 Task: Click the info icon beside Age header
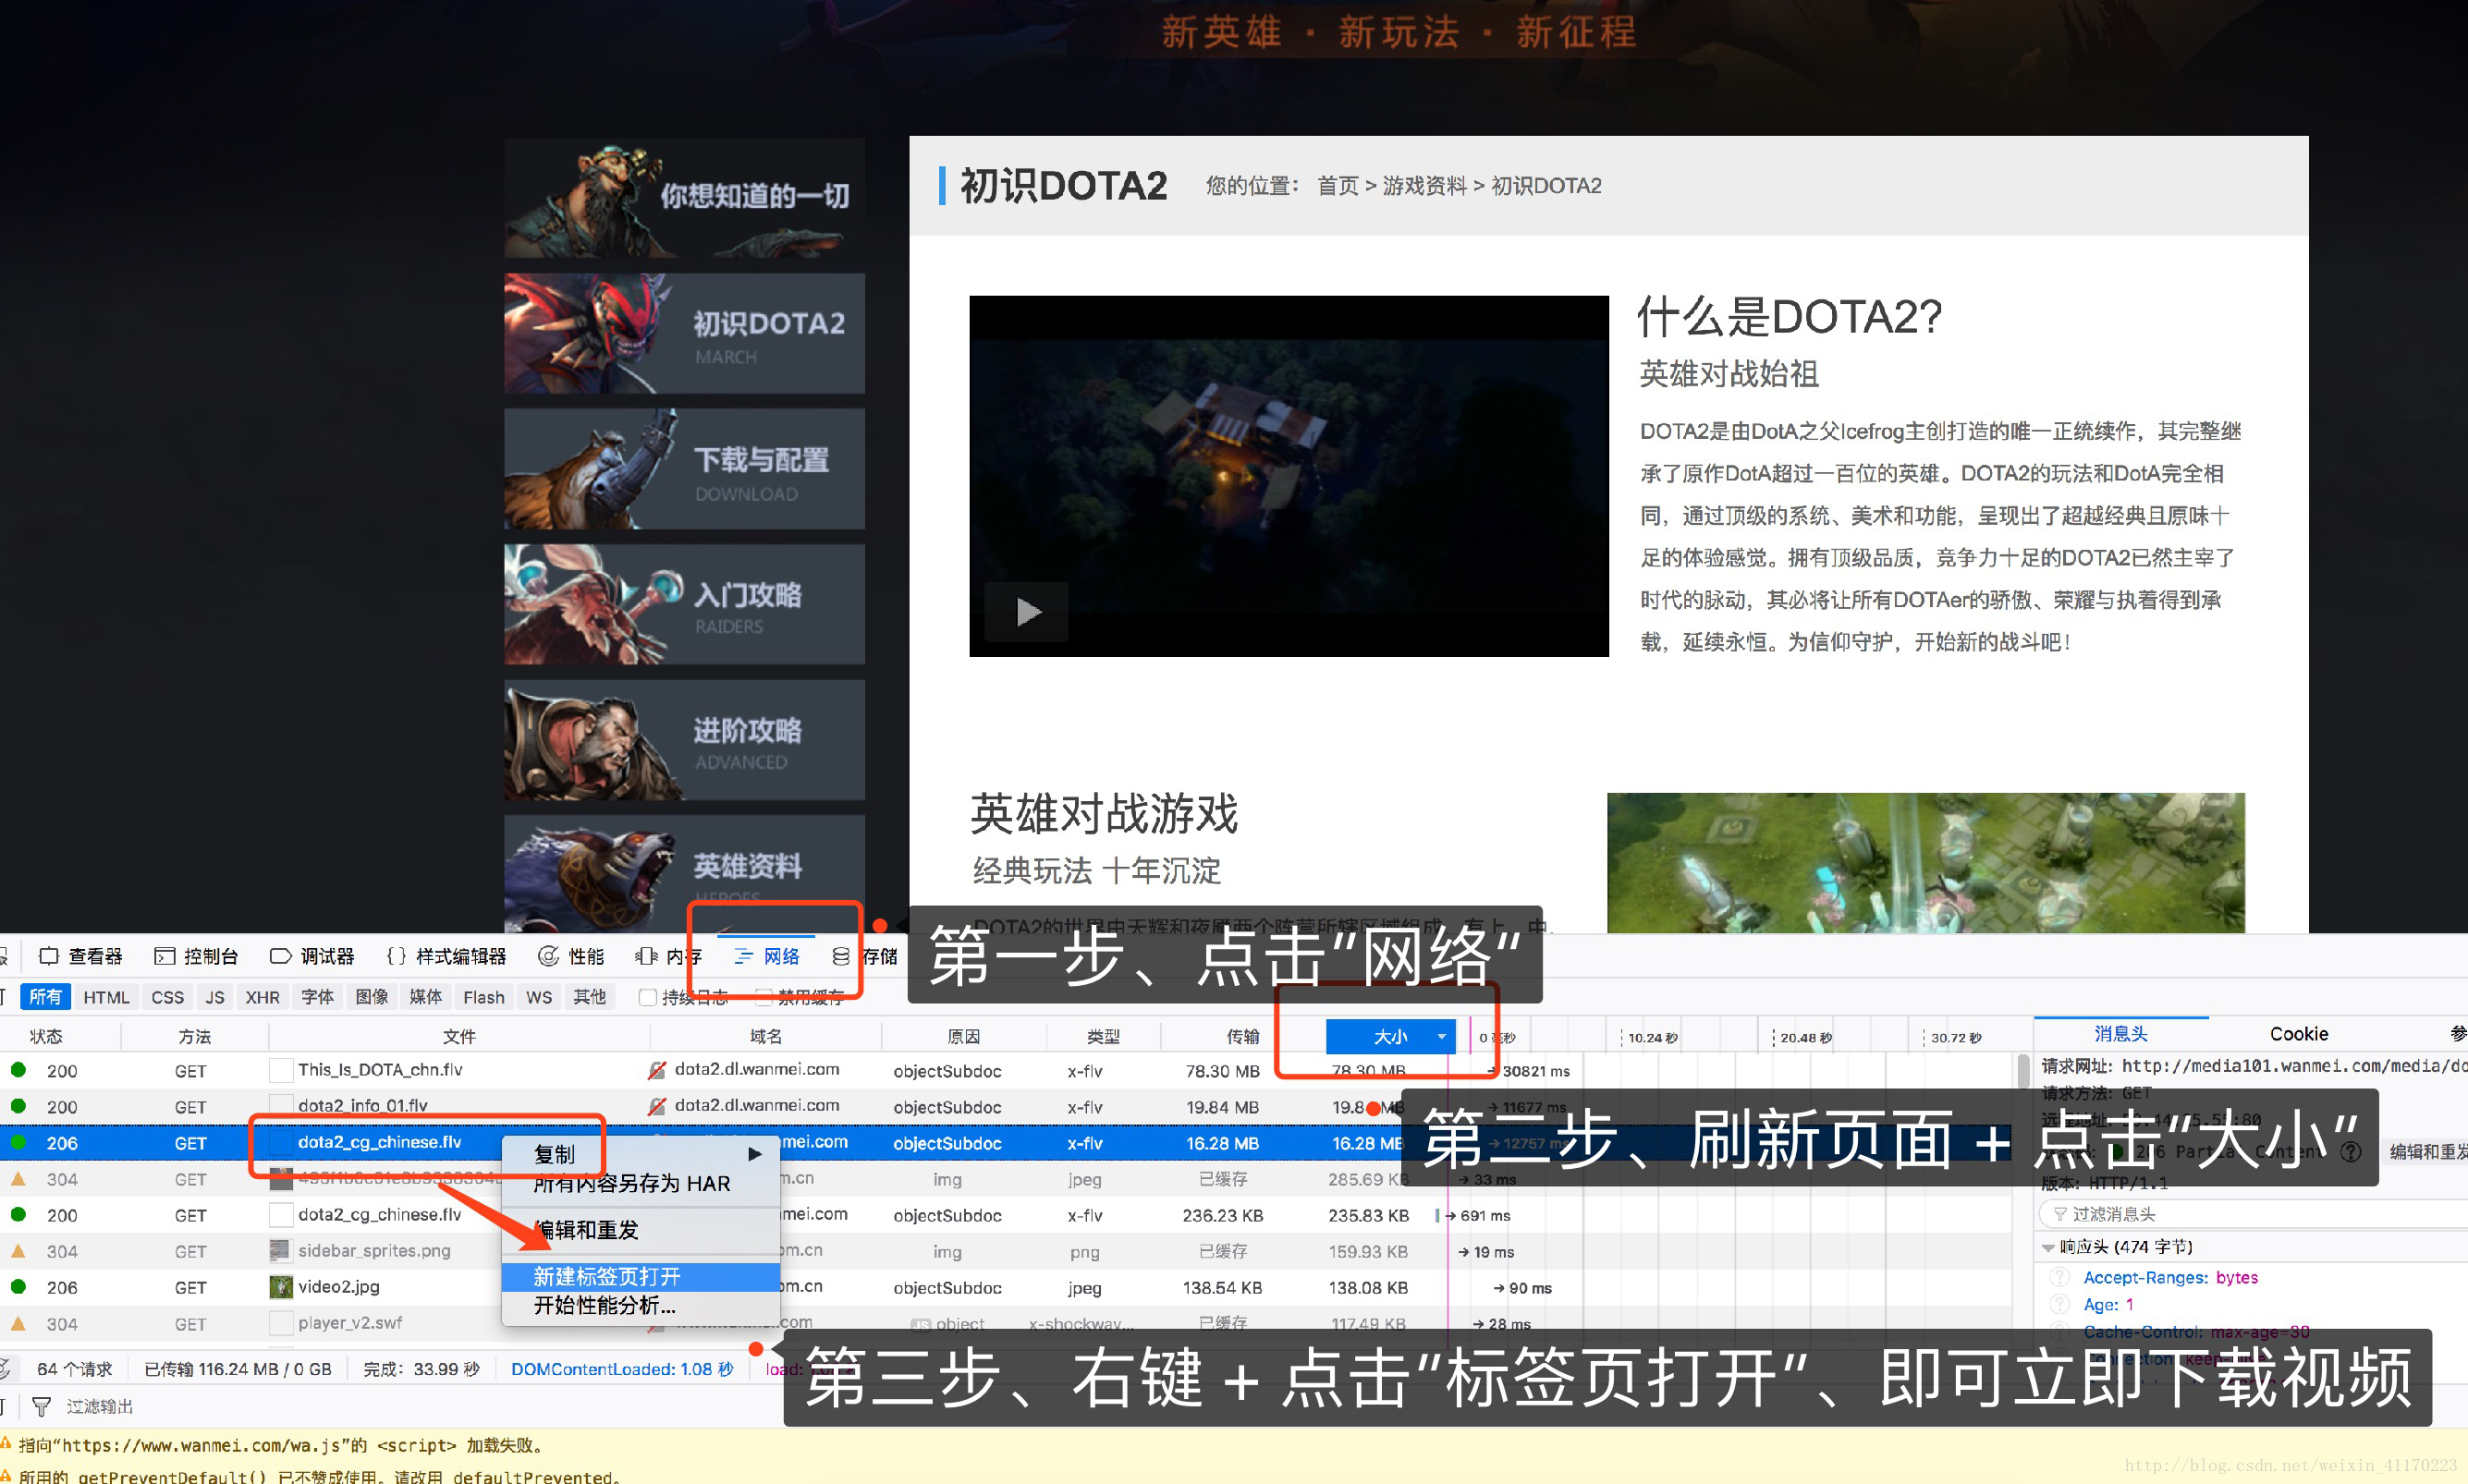pyautogui.click(x=2059, y=1304)
